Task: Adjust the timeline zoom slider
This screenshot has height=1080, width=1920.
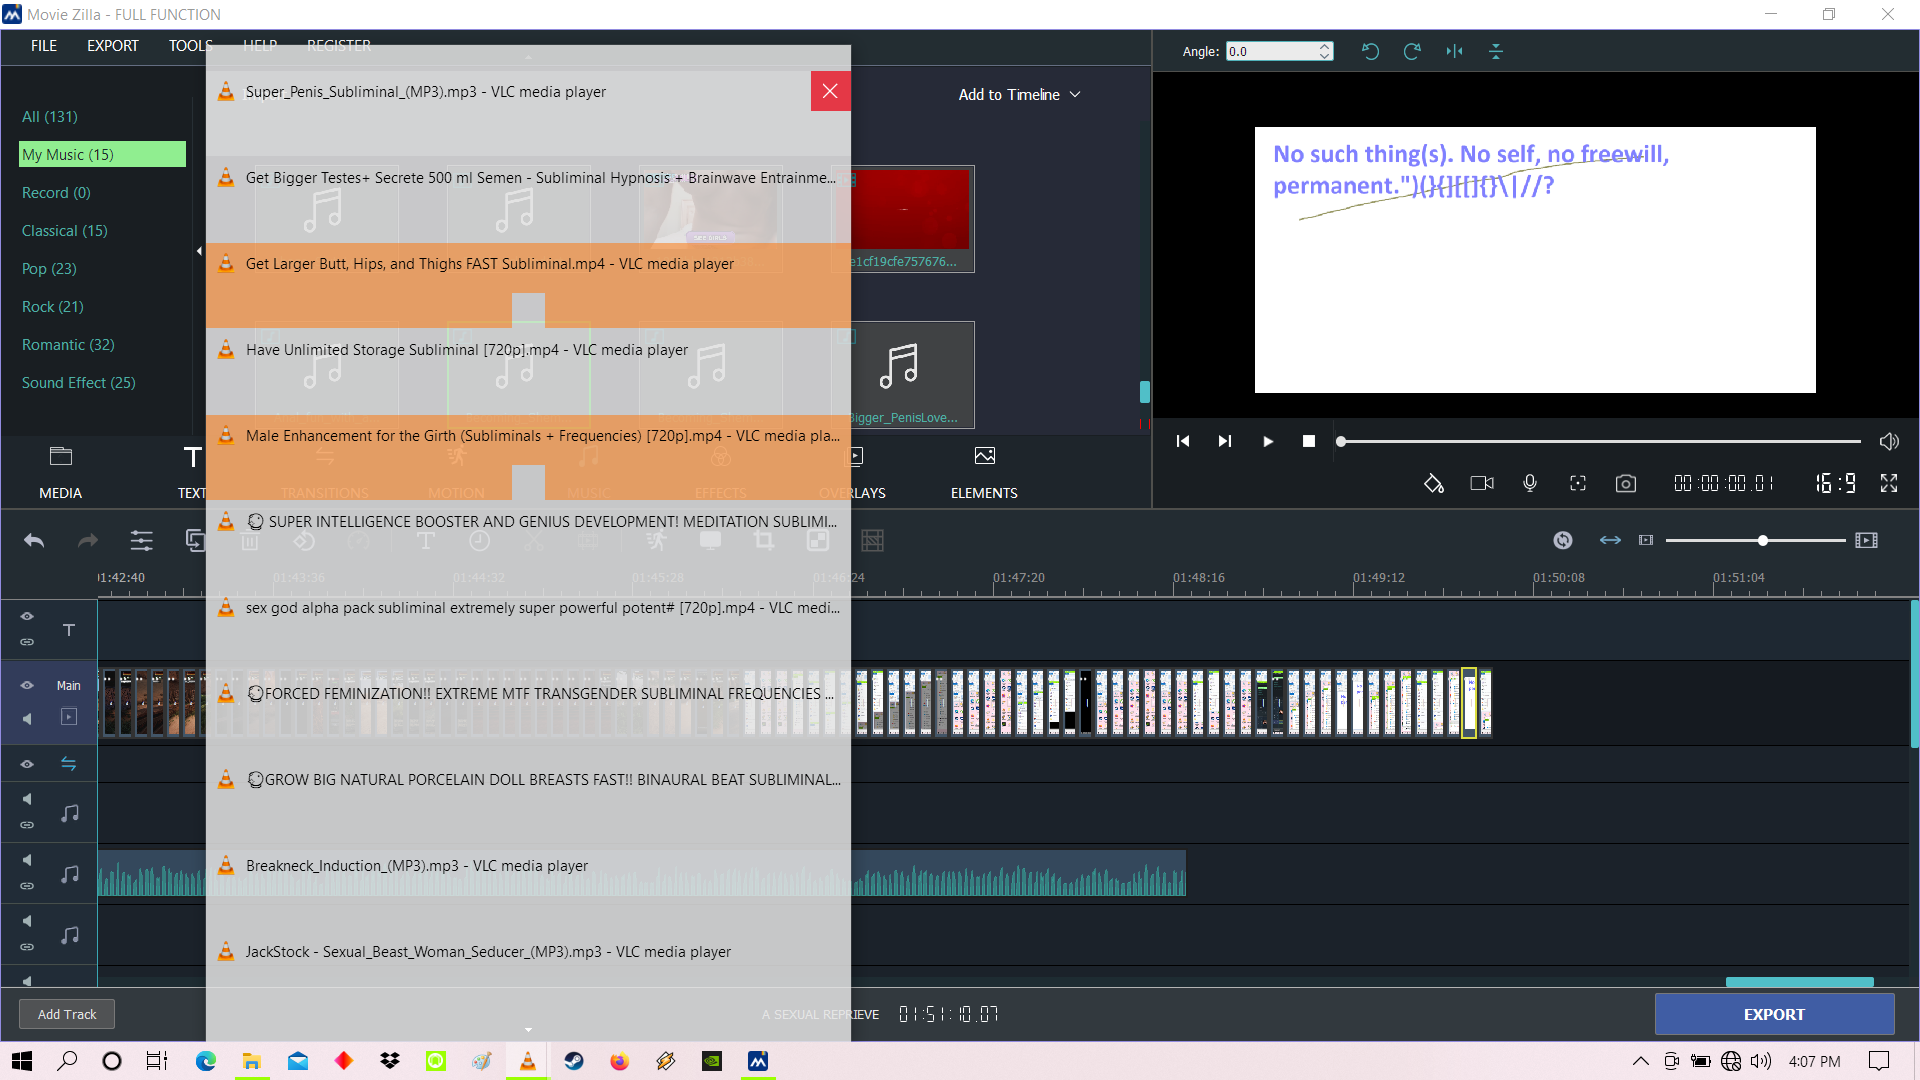Action: coord(1763,540)
